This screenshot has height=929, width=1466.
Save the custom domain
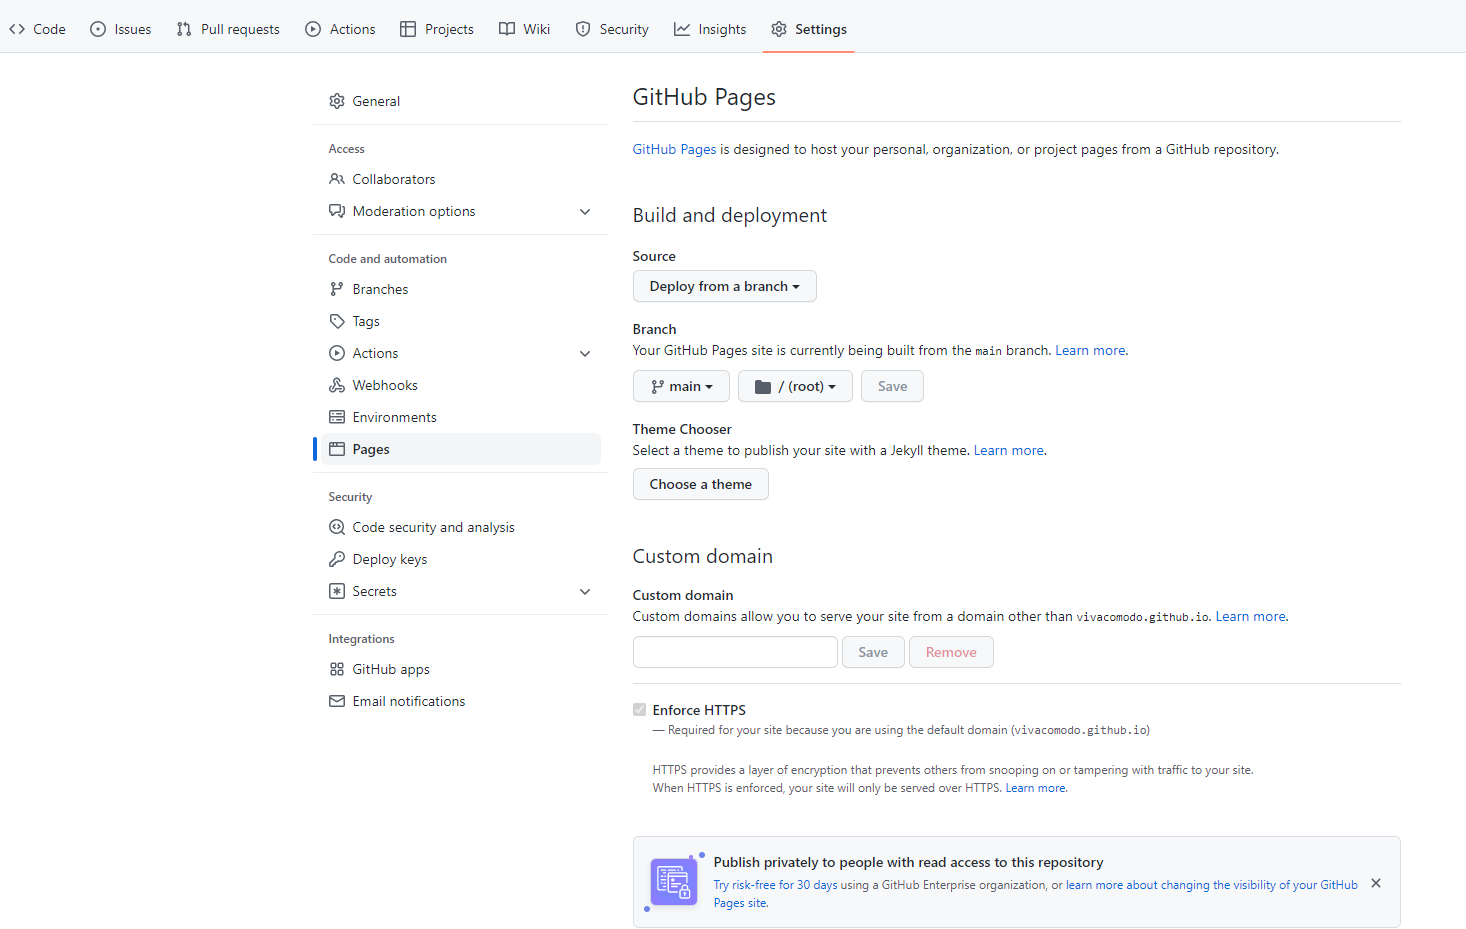[x=873, y=652]
